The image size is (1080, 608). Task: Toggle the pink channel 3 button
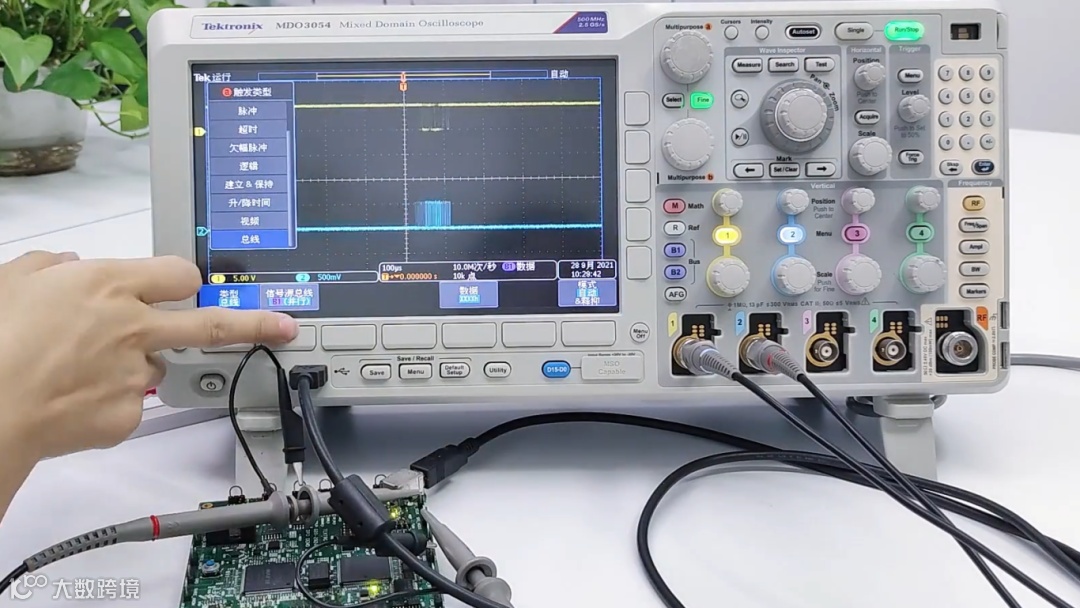point(857,234)
